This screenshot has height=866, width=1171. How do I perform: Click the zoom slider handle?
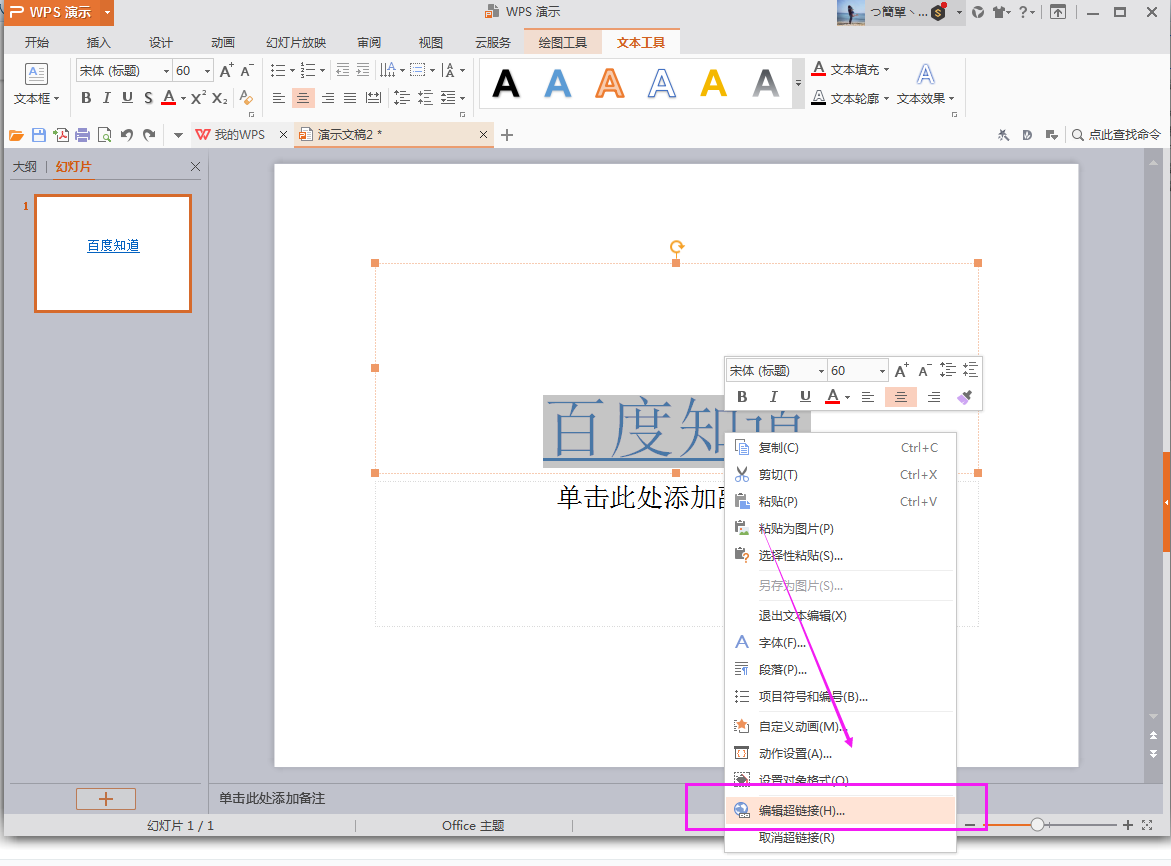click(x=1037, y=825)
